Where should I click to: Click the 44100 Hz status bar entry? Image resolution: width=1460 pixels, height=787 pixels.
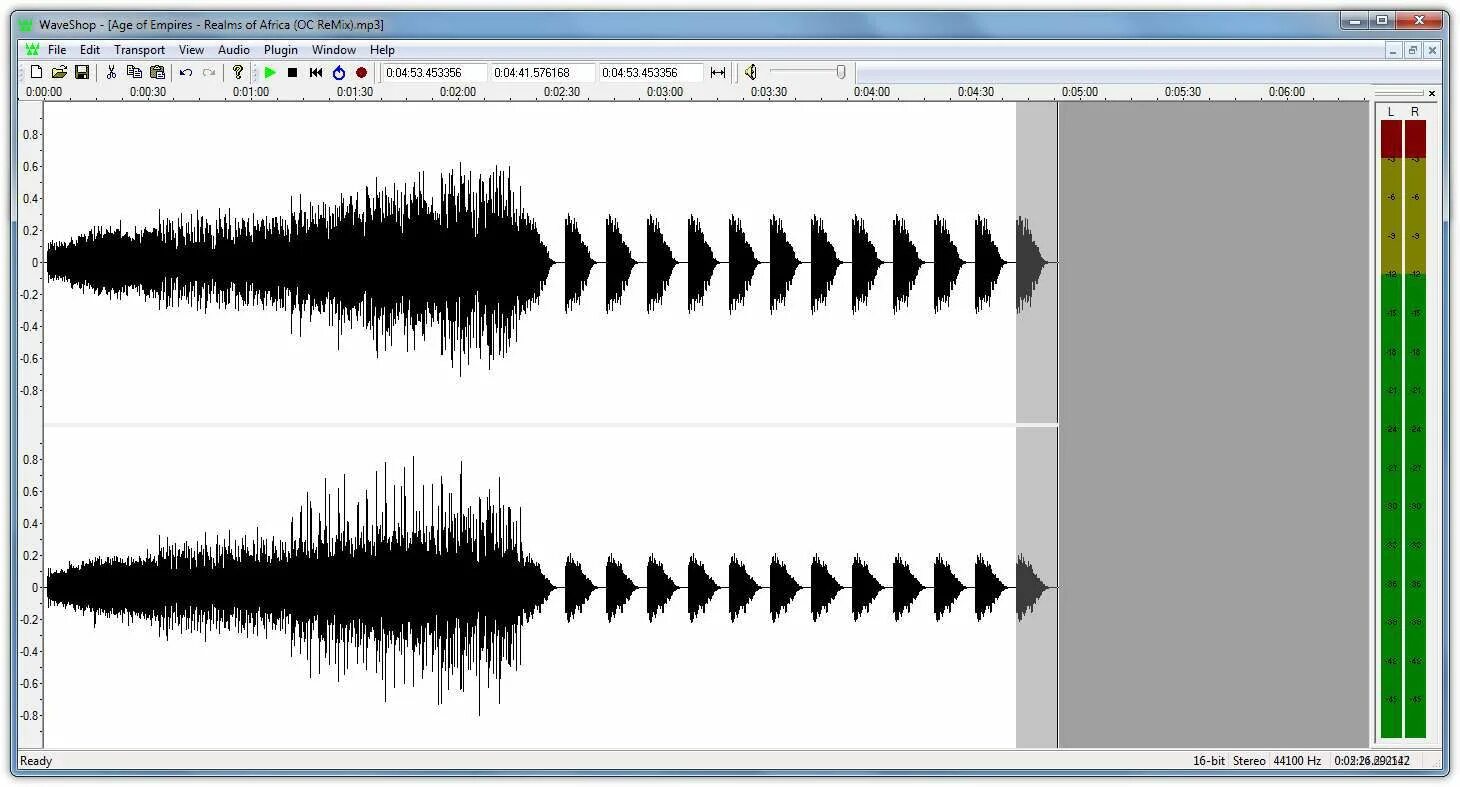(1297, 761)
